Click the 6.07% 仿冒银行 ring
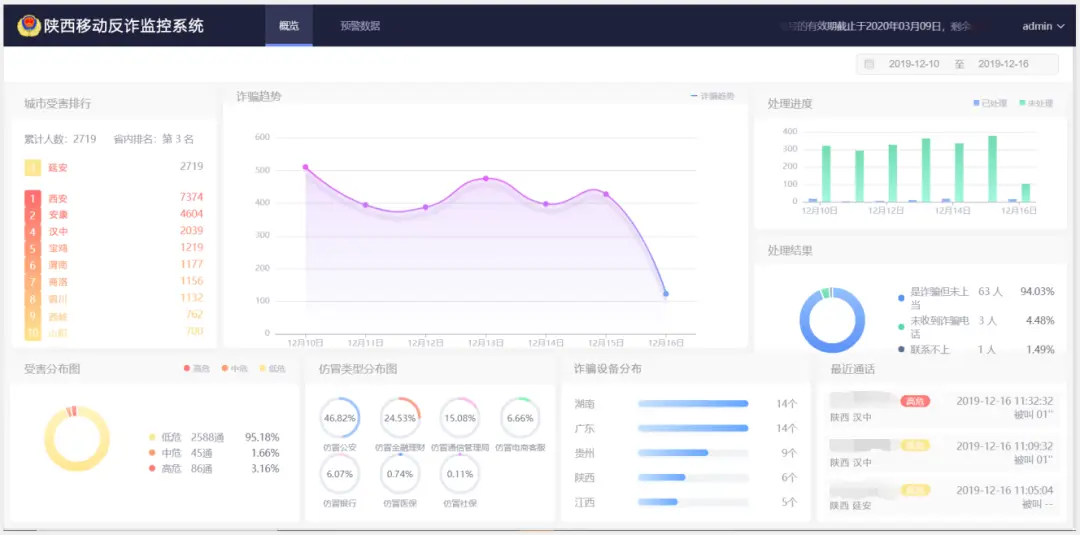Image resolution: width=1080 pixels, height=535 pixels. pyautogui.click(x=340, y=474)
